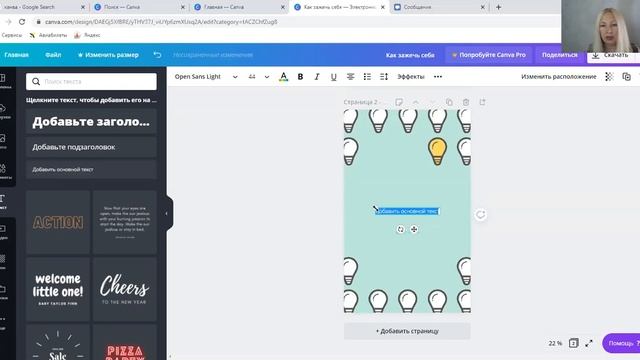
Task: Click the Попробуйте Canva Pro button
Action: point(489,55)
